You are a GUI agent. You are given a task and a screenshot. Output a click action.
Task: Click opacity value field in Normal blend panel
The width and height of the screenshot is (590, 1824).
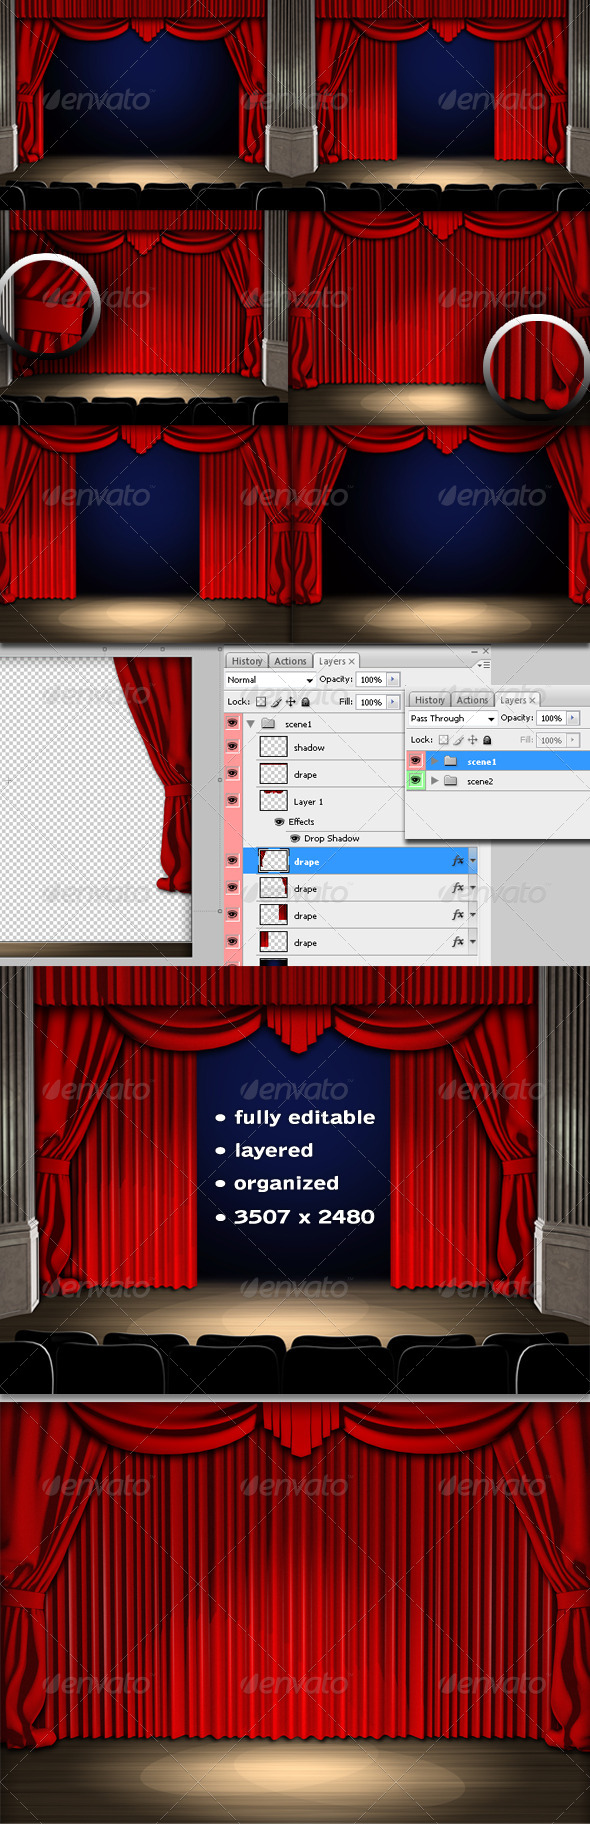click(371, 679)
